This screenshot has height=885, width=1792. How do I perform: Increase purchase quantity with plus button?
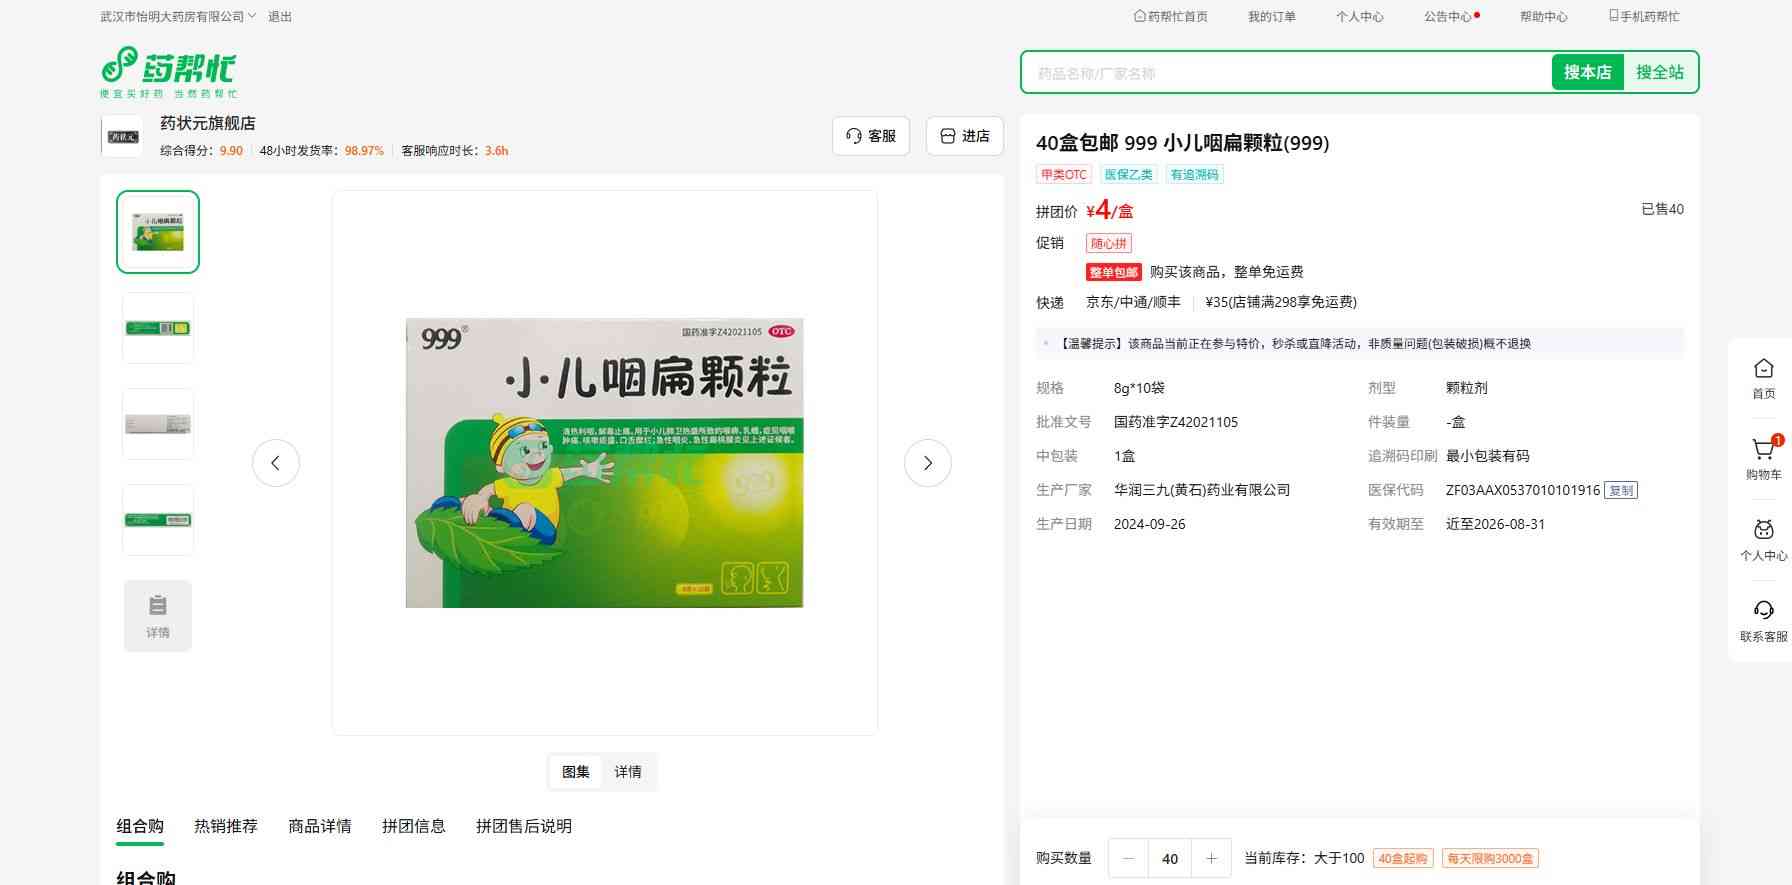(1211, 858)
